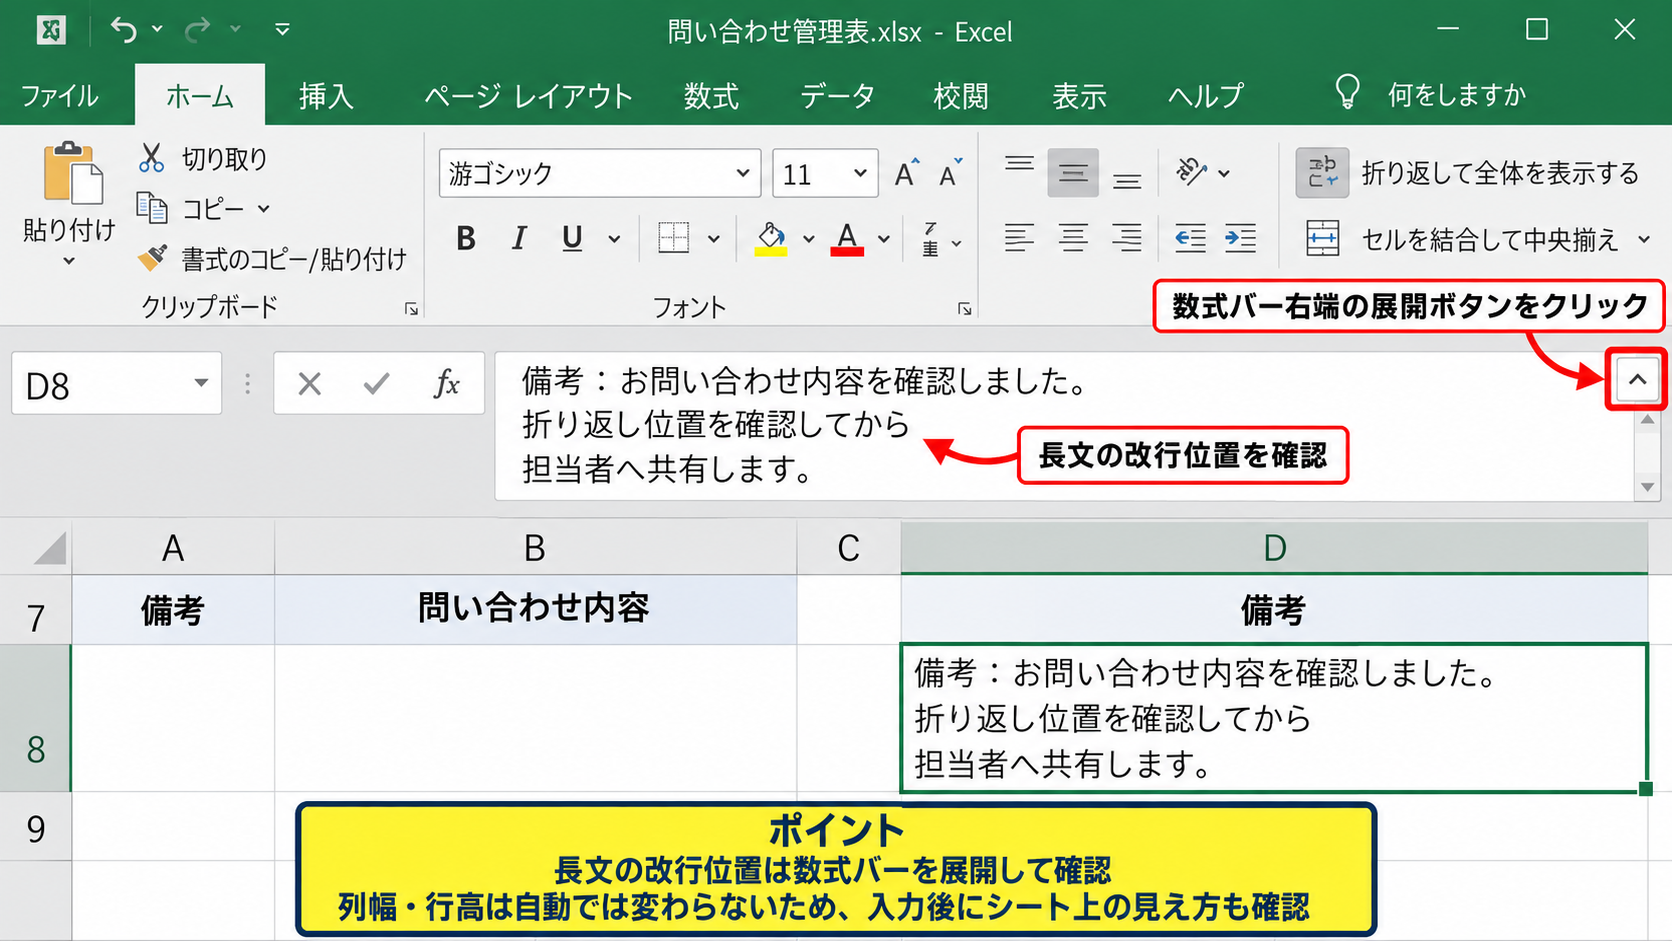Click the Undo arrow icon
The image size is (1672, 941).
pyautogui.click(x=123, y=30)
